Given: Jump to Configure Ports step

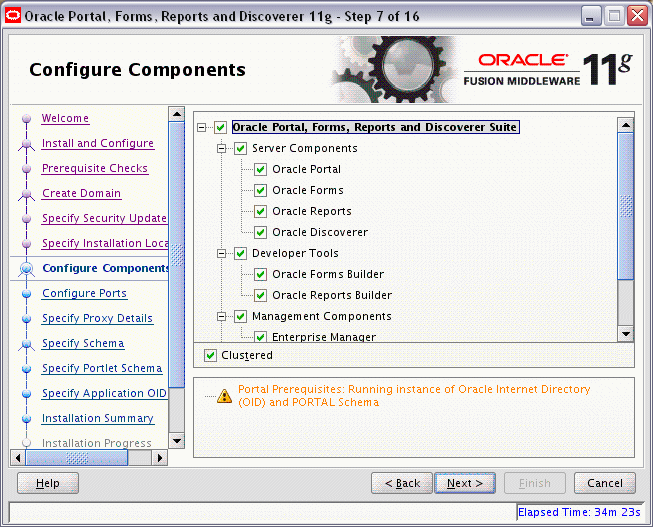Looking at the screenshot, I should pos(85,293).
